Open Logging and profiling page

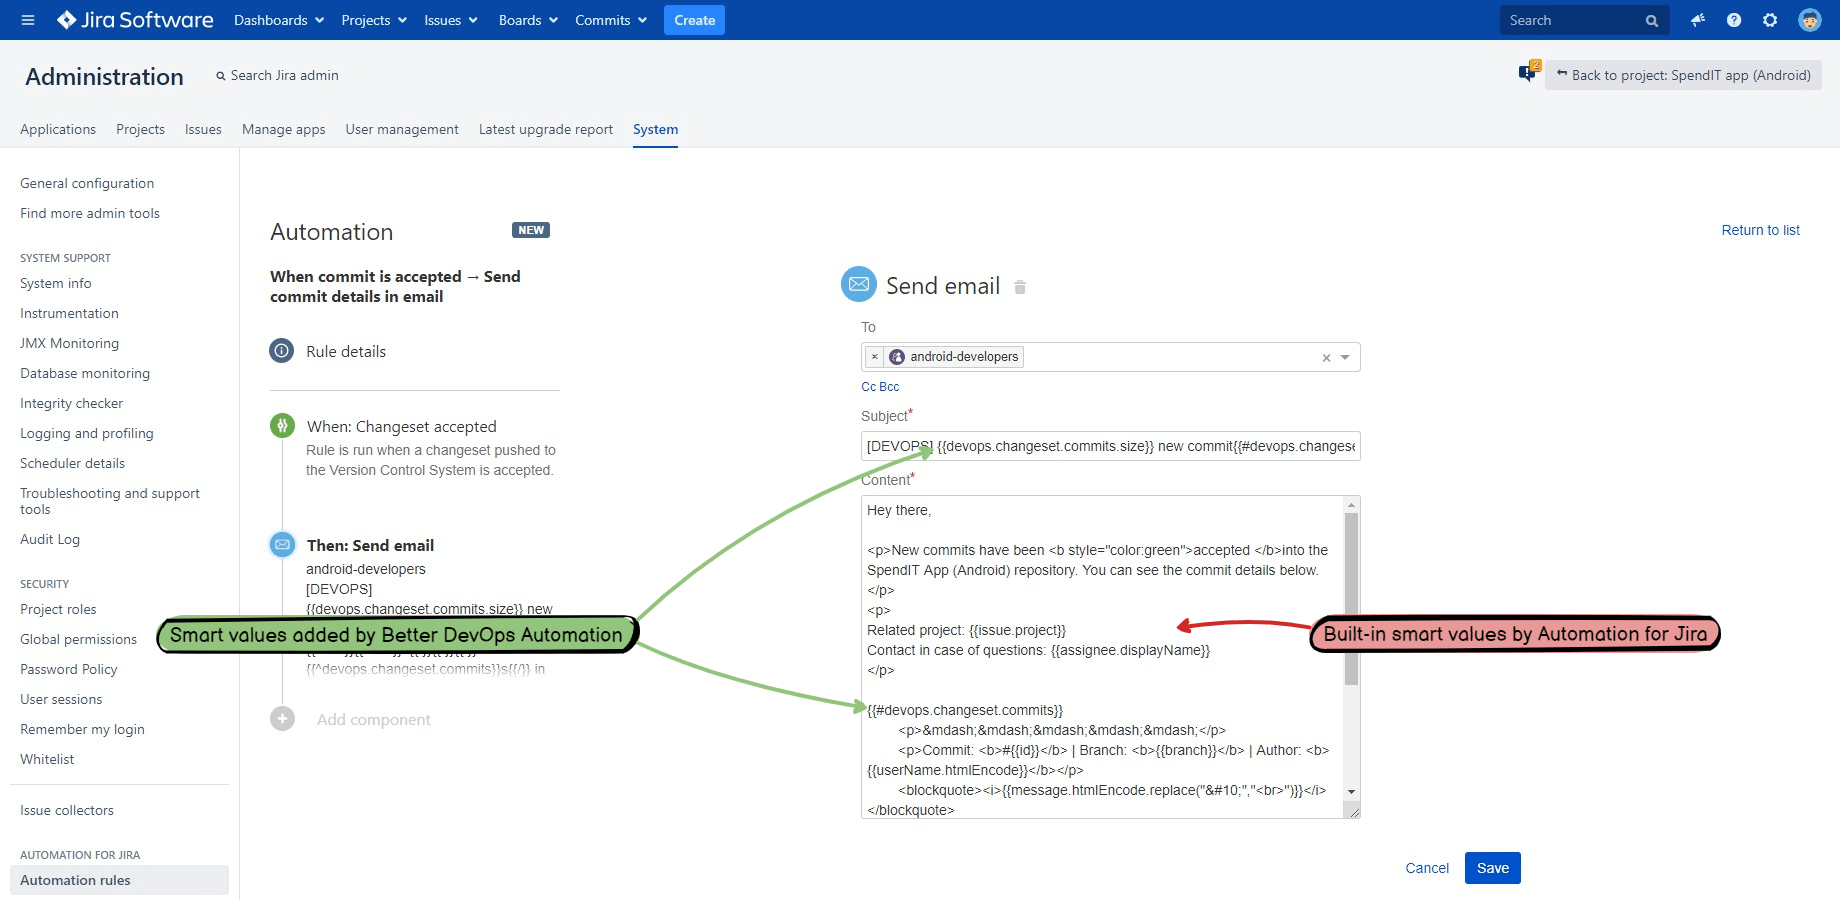pyautogui.click(x=87, y=433)
